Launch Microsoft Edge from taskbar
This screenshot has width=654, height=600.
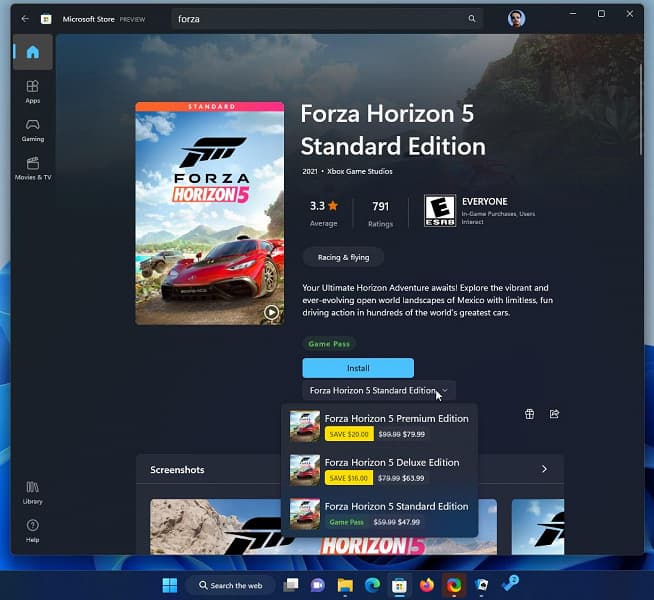pos(372,585)
